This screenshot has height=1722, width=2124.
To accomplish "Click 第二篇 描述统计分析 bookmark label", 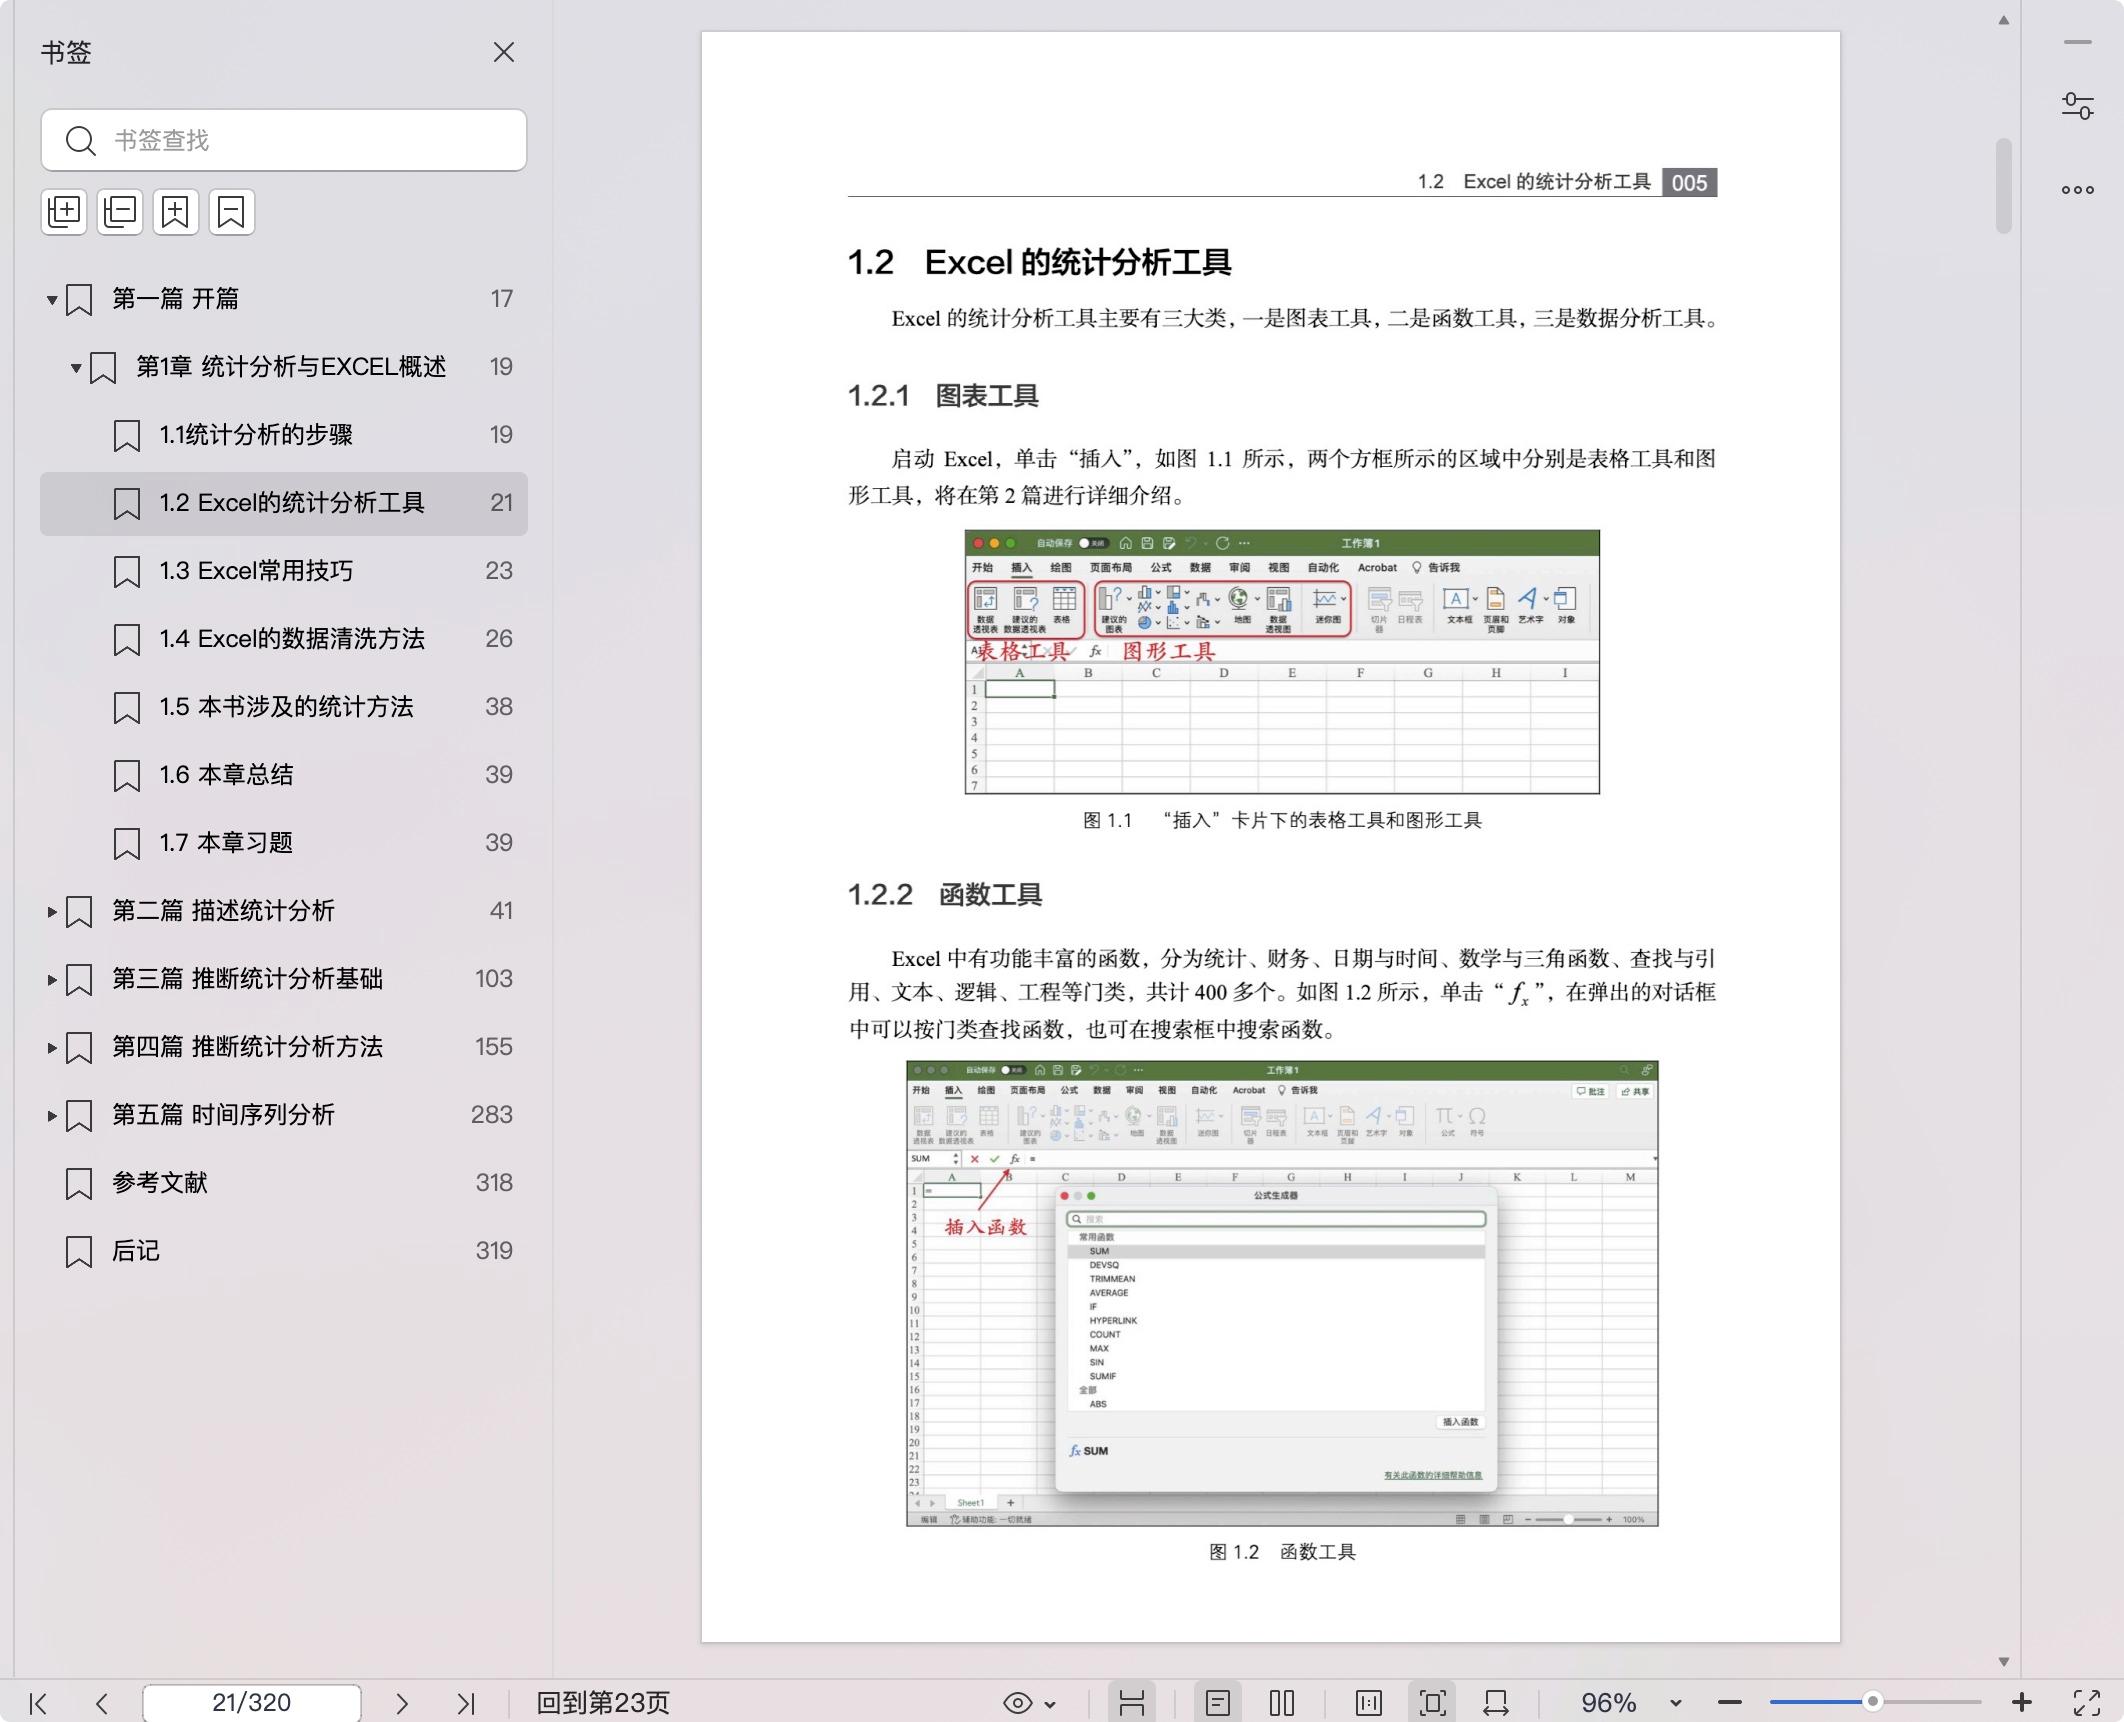I will [223, 911].
